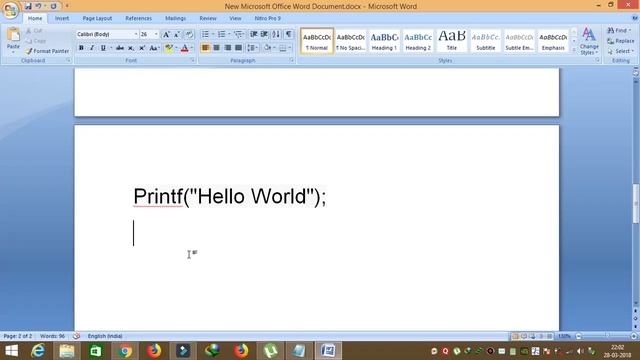Click the vertical scrollbar thumb
Viewport: 640px width, 360px height.
pos(636,204)
